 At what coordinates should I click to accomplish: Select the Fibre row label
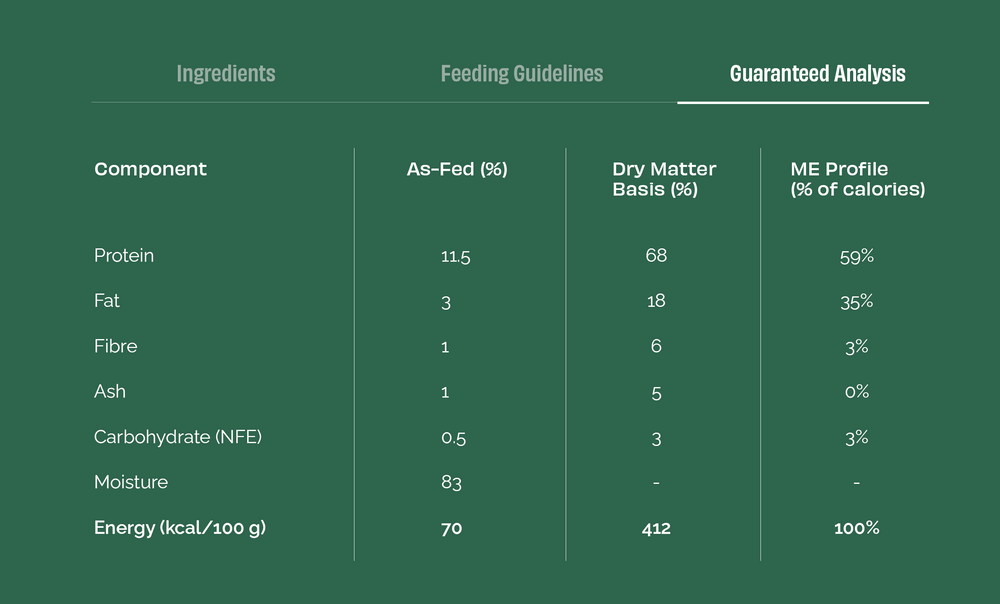point(116,347)
